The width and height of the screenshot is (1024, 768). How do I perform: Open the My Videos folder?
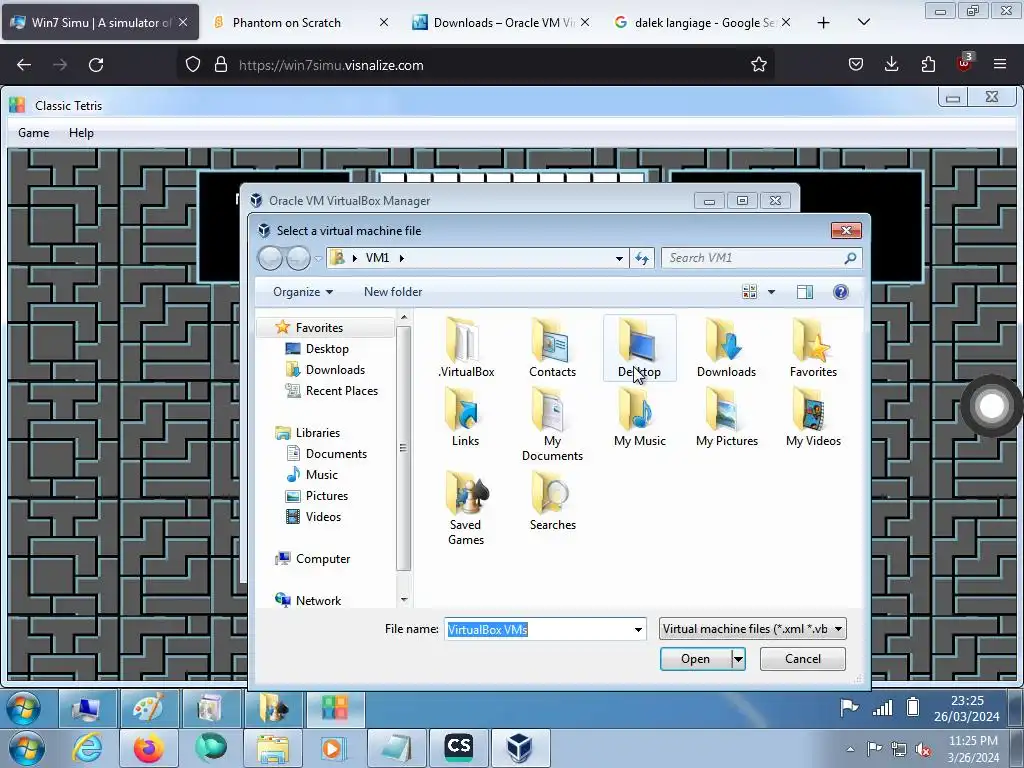[813, 417]
